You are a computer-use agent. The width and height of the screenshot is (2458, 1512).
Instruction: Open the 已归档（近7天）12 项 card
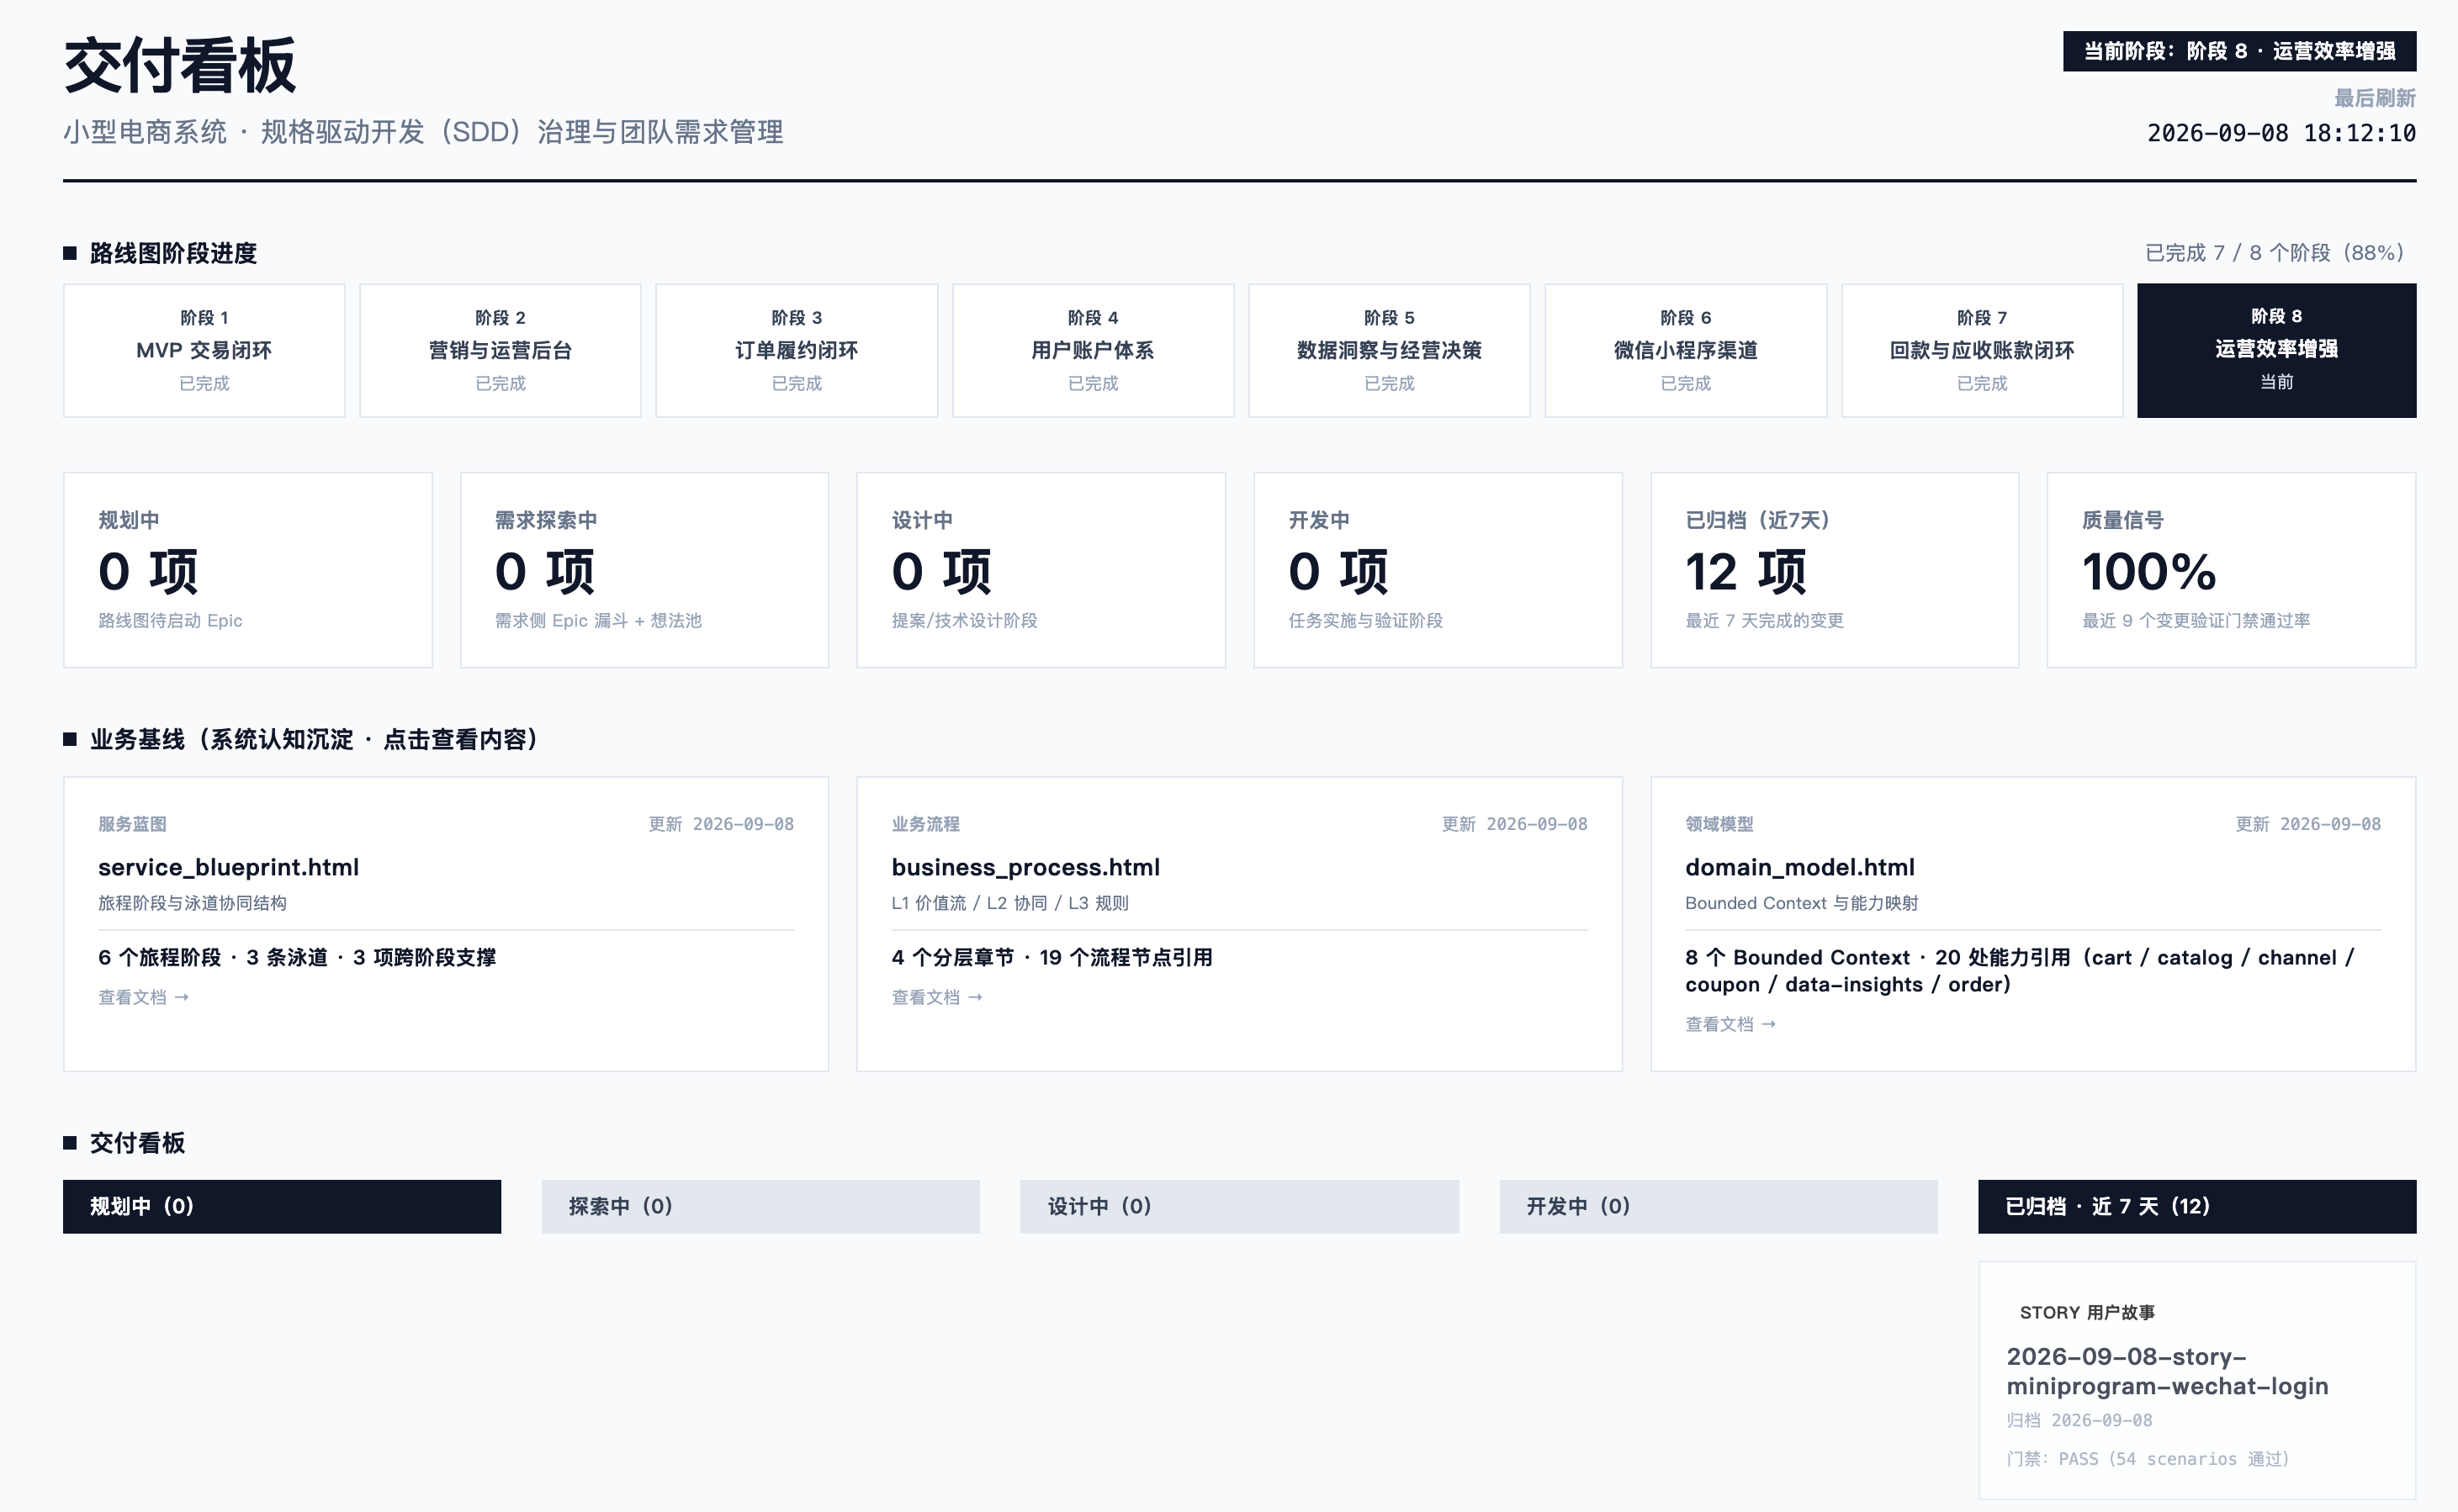pyautogui.click(x=1835, y=570)
